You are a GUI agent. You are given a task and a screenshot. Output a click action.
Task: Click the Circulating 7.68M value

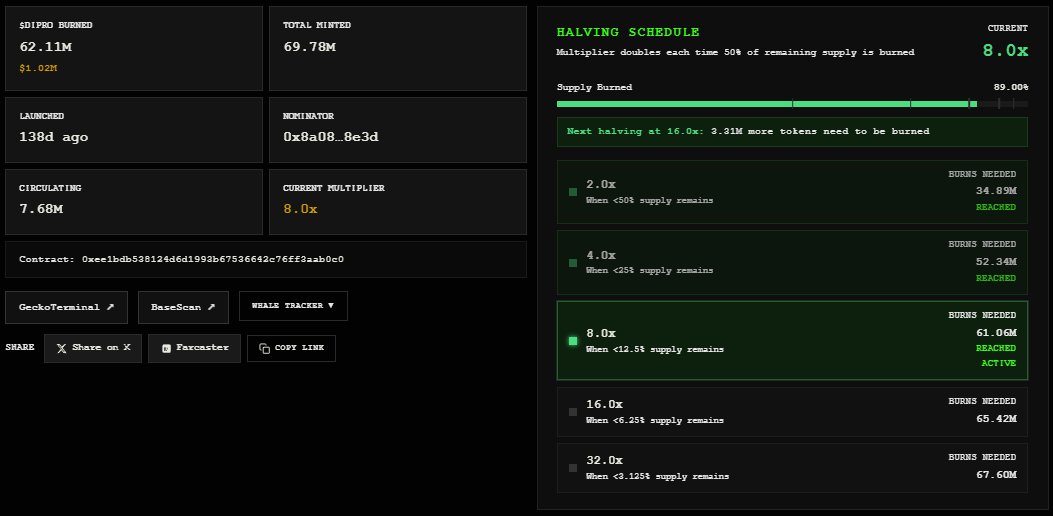pos(41,209)
